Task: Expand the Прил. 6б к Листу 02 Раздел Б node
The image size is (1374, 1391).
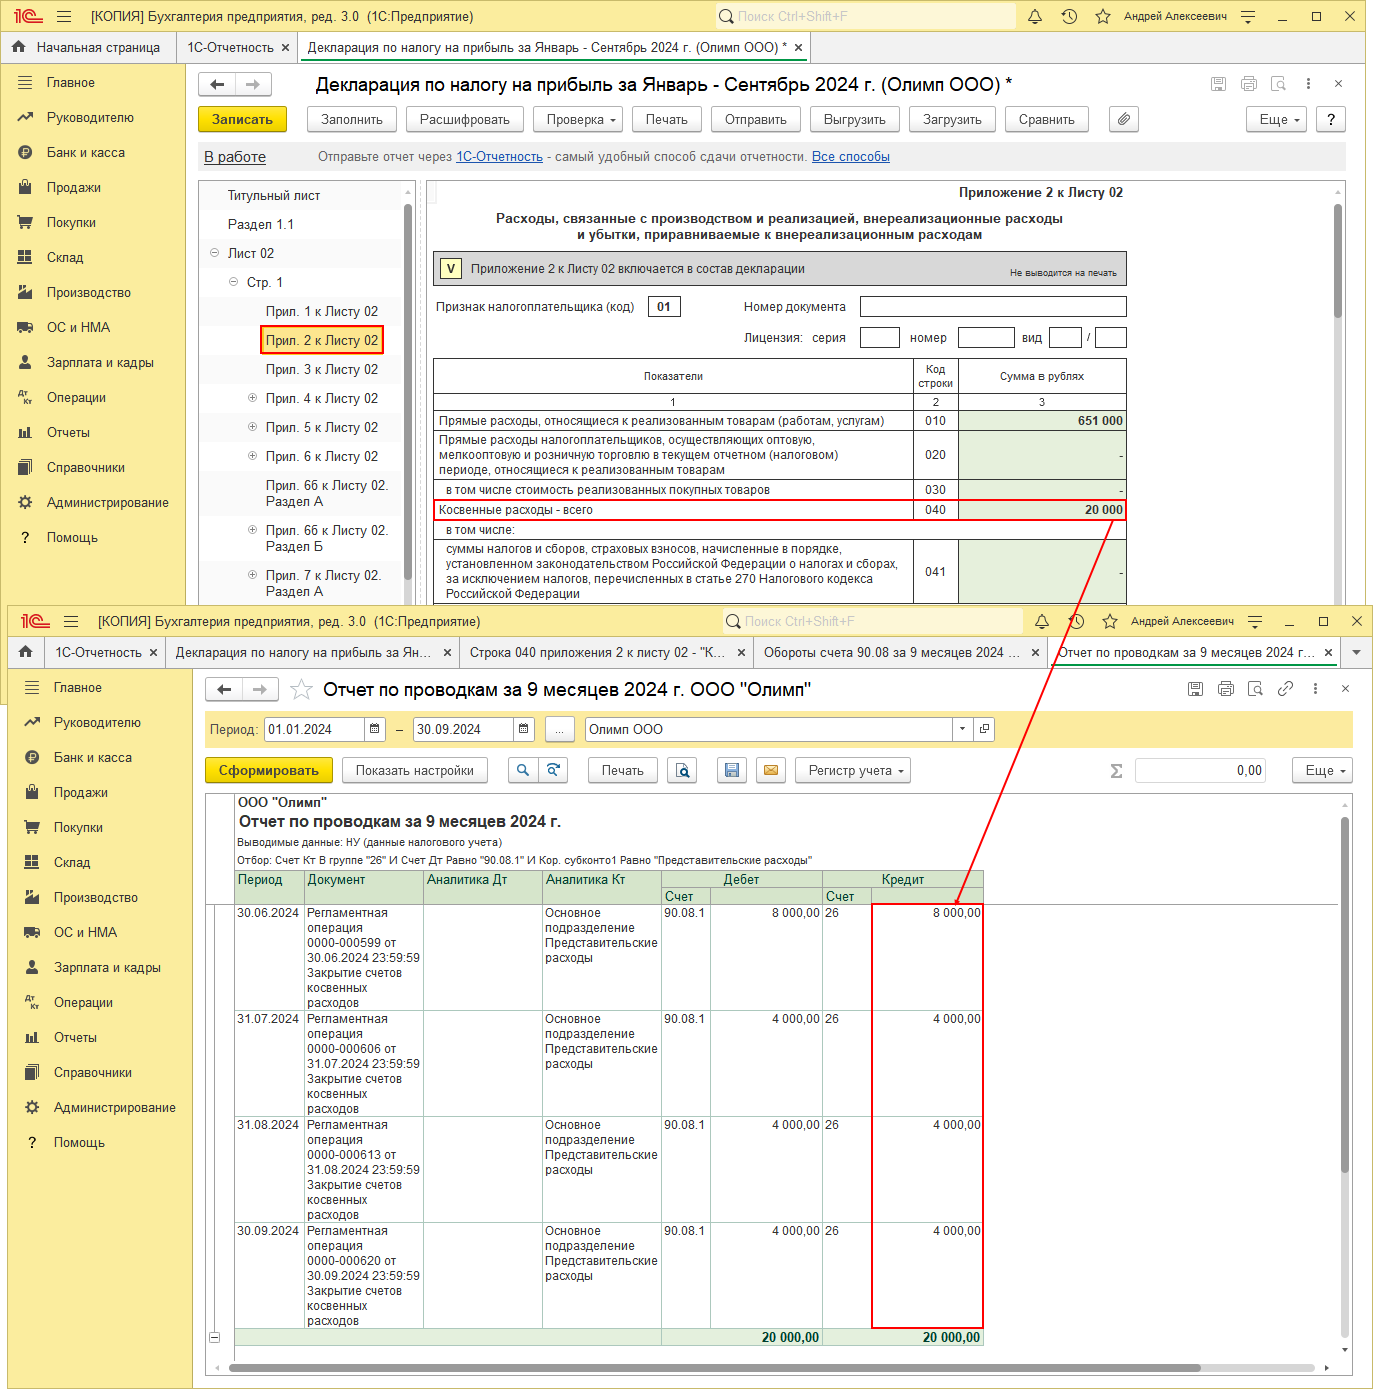Action: pyautogui.click(x=252, y=530)
